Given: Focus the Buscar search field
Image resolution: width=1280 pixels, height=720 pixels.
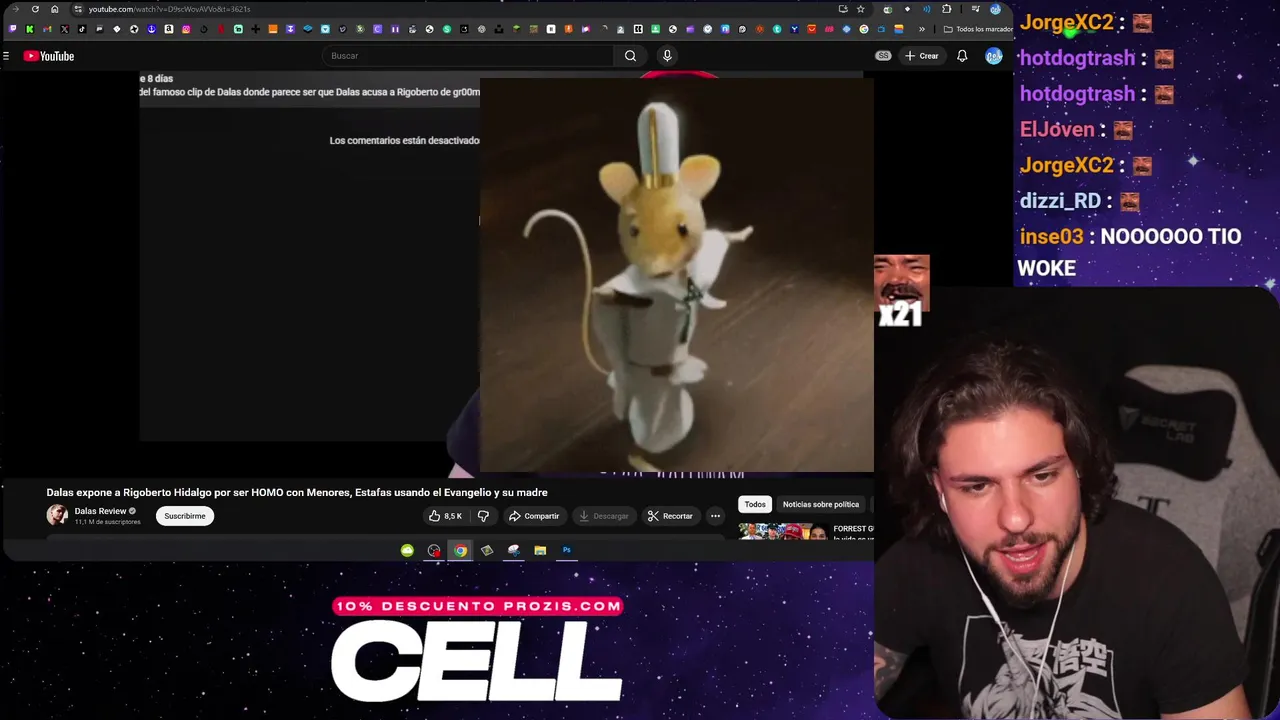Looking at the screenshot, I should 468,56.
